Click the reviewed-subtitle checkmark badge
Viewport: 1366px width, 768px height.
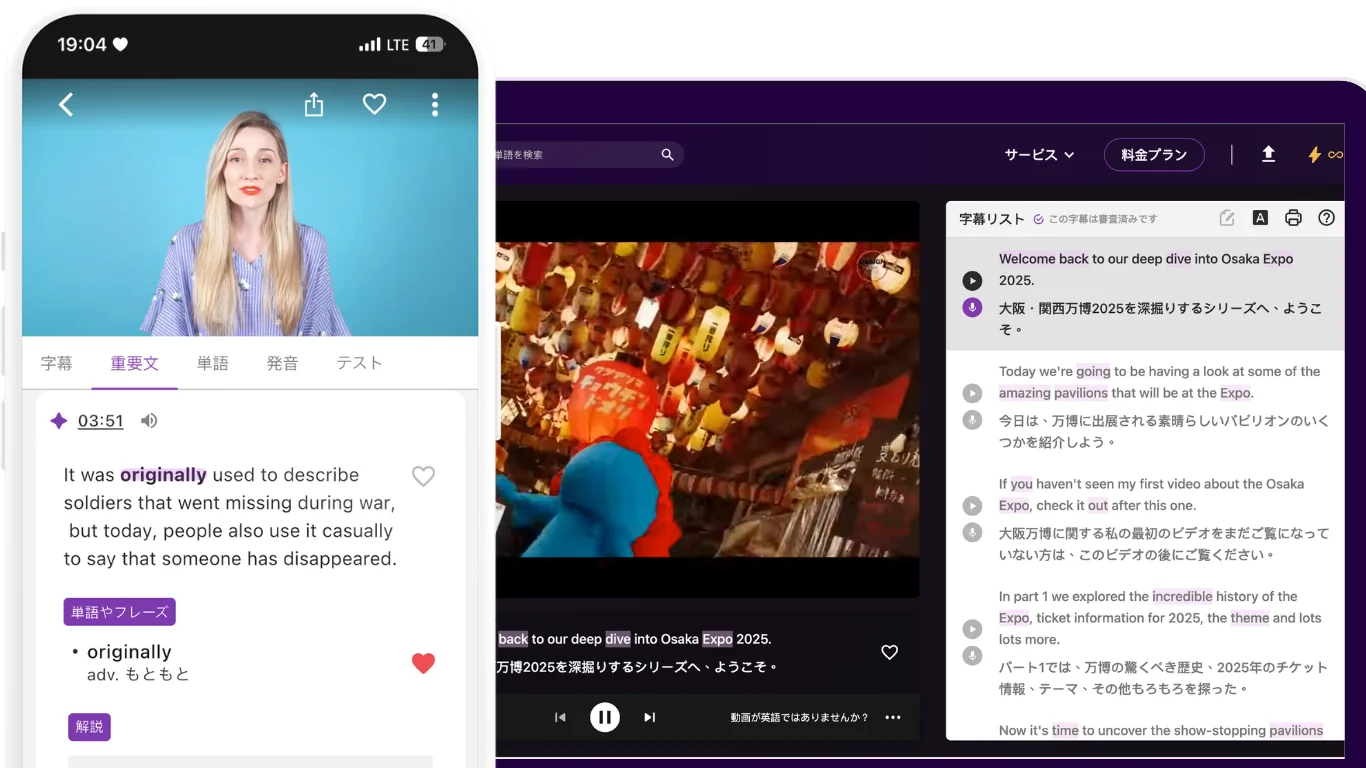[1038, 219]
